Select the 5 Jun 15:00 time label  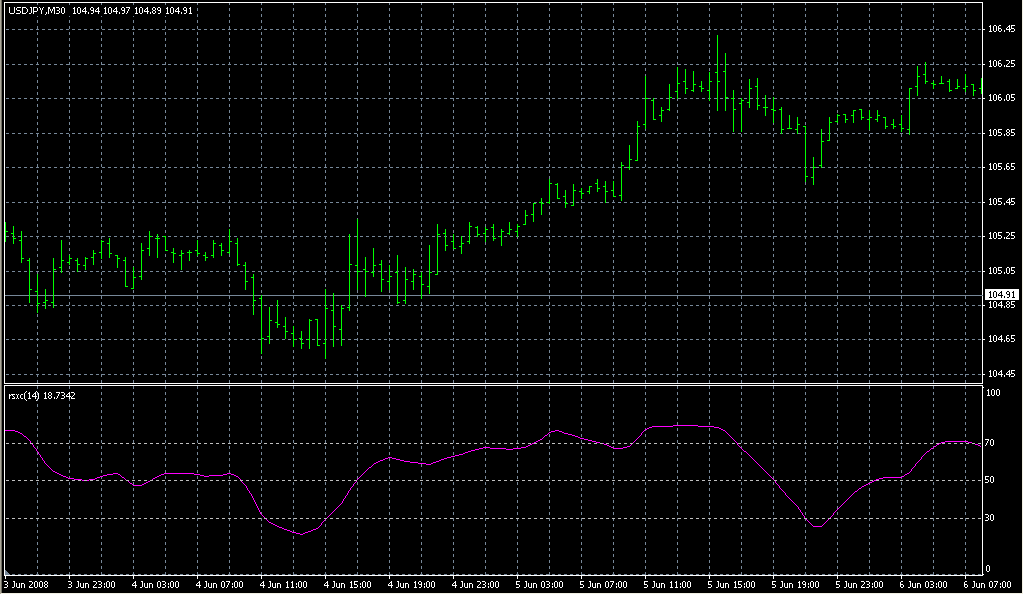click(733, 584)
